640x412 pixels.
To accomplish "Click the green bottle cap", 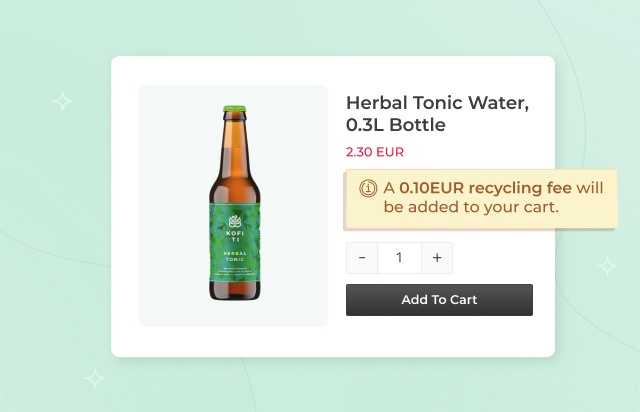I will tap(234, 110).
